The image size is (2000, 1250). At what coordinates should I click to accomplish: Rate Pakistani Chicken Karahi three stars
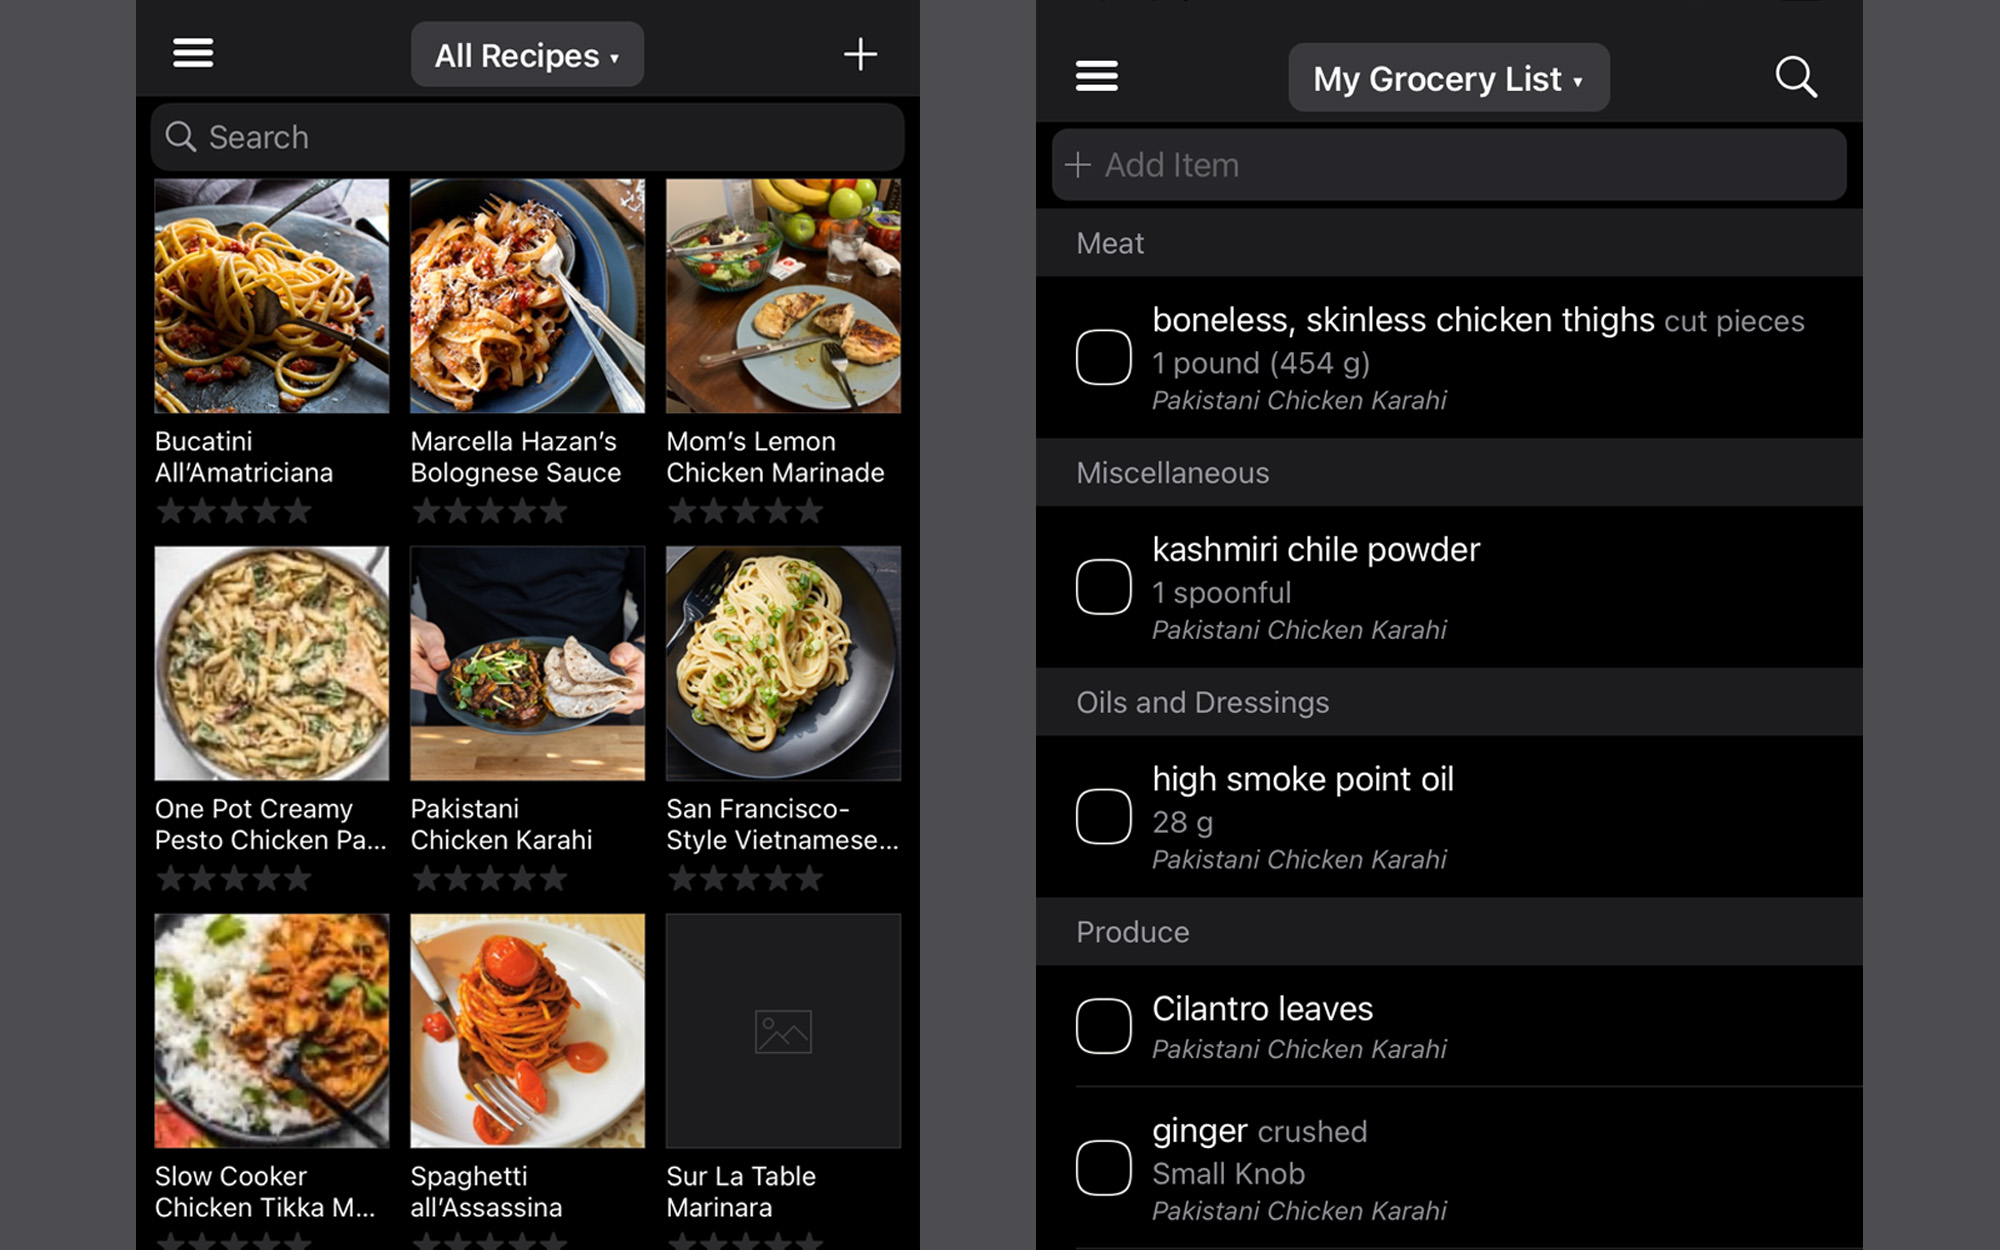click(x=490, y=879)
